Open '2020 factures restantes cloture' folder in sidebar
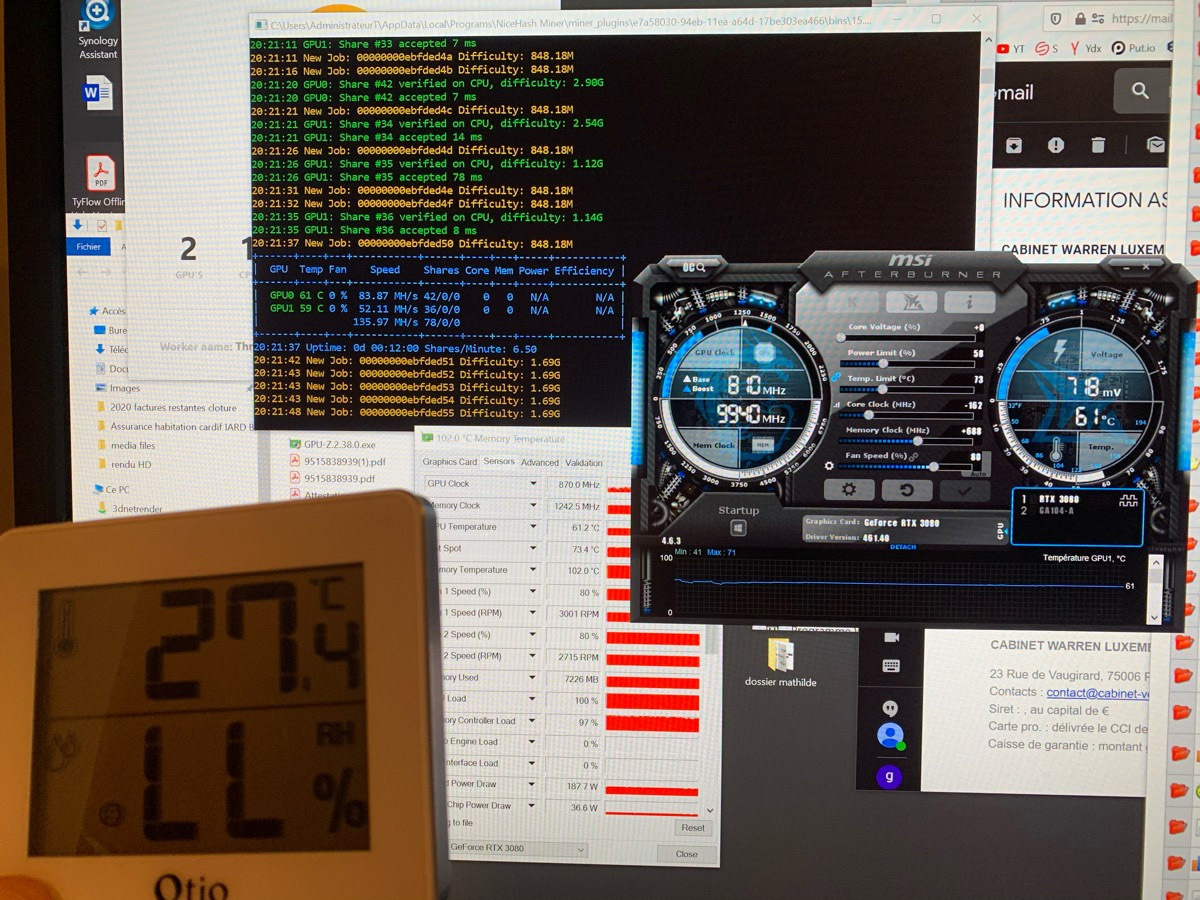This screenshot has width=1200, height=900. click(x=166, y=408)
